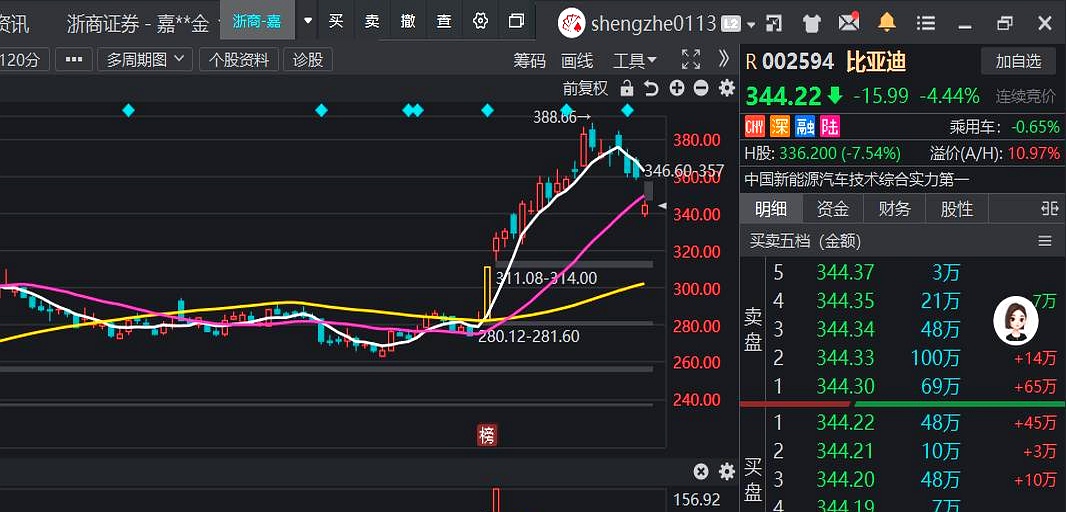This screenshot has width=1066, height=512.
Task: Click the 卖 sell button
Action: [372, 22]
